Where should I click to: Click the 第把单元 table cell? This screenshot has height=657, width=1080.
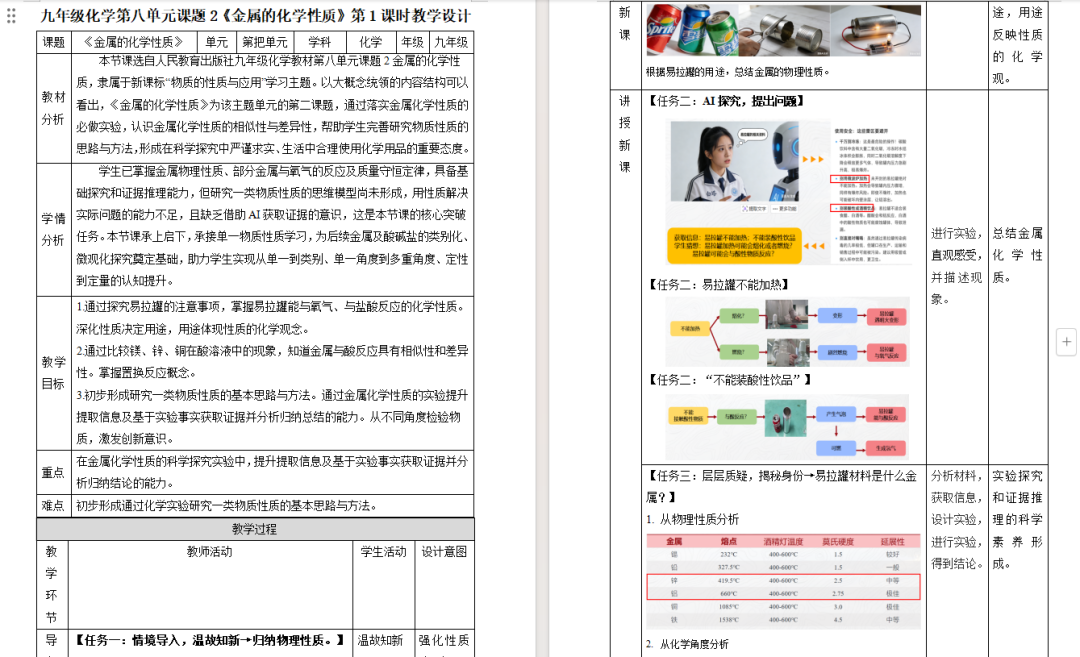264,42
